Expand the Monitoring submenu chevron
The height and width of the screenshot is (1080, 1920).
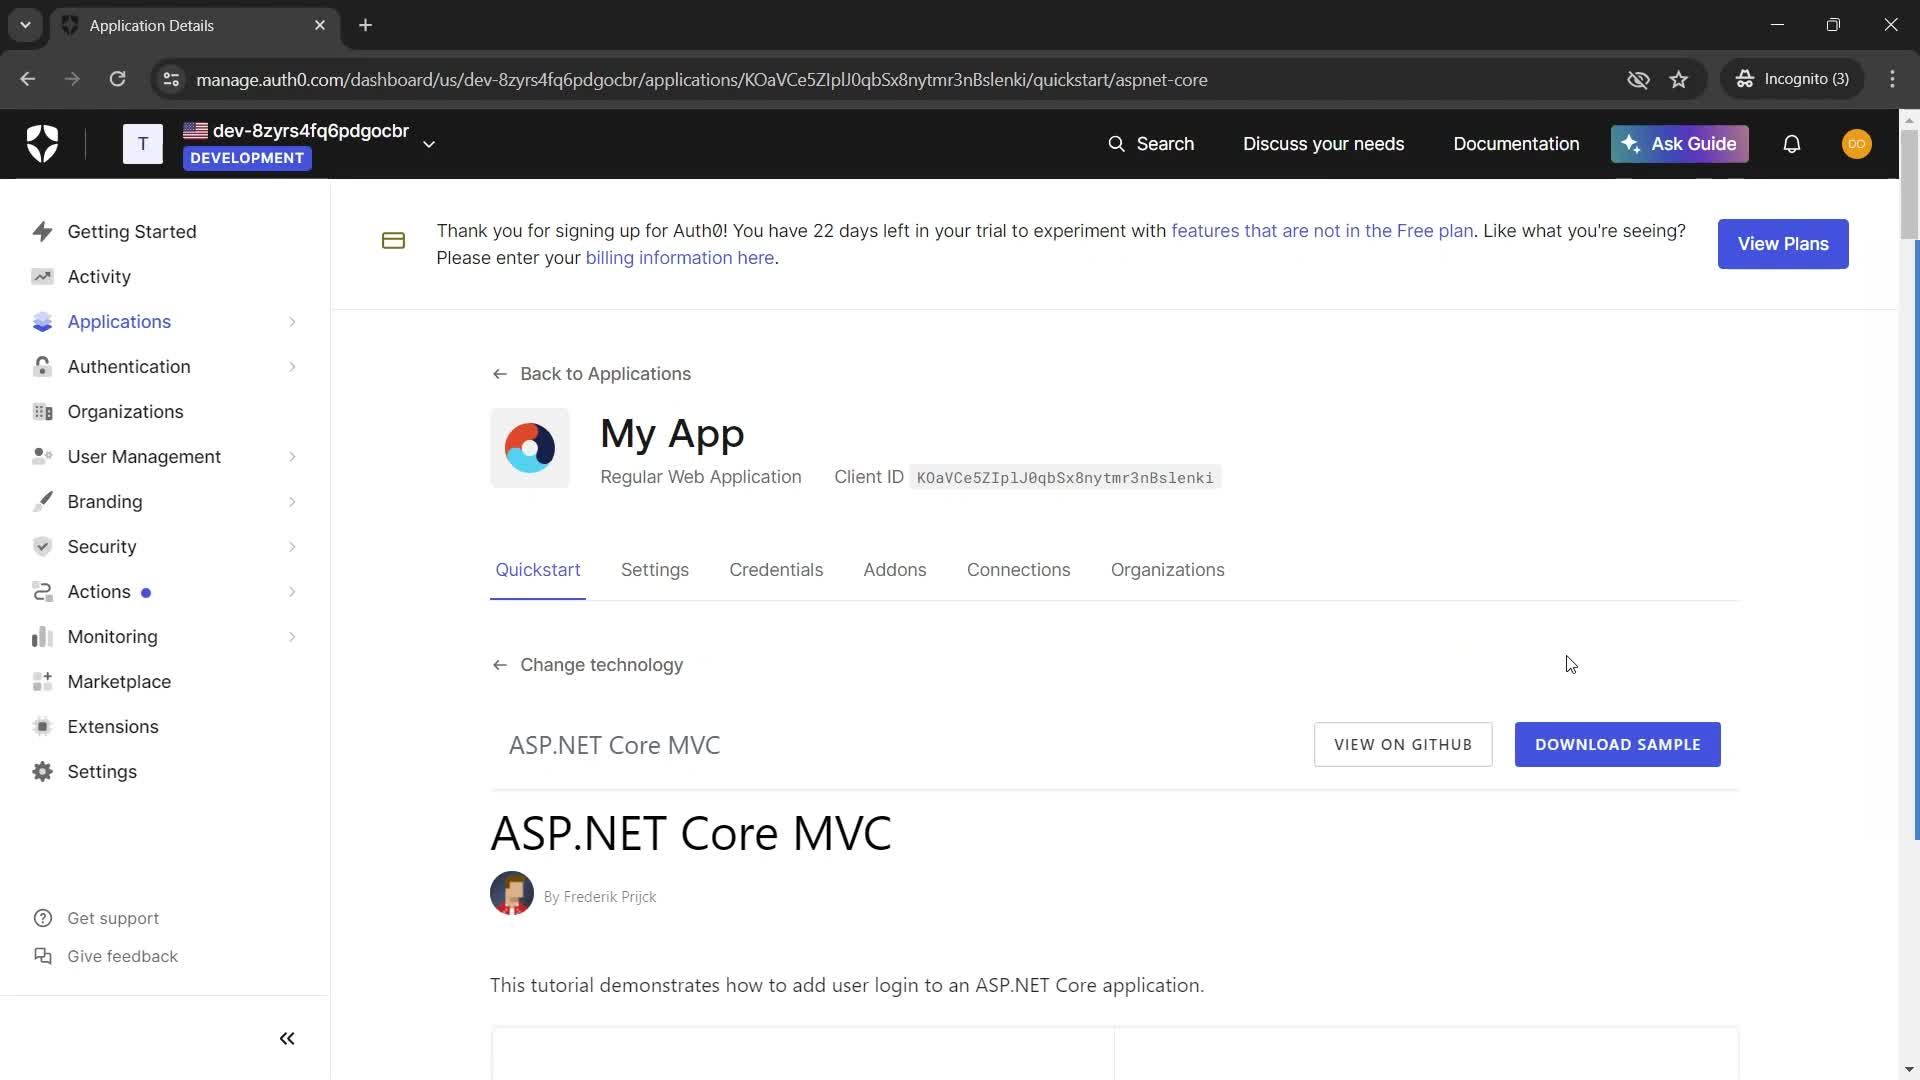[x=292, y=637]
